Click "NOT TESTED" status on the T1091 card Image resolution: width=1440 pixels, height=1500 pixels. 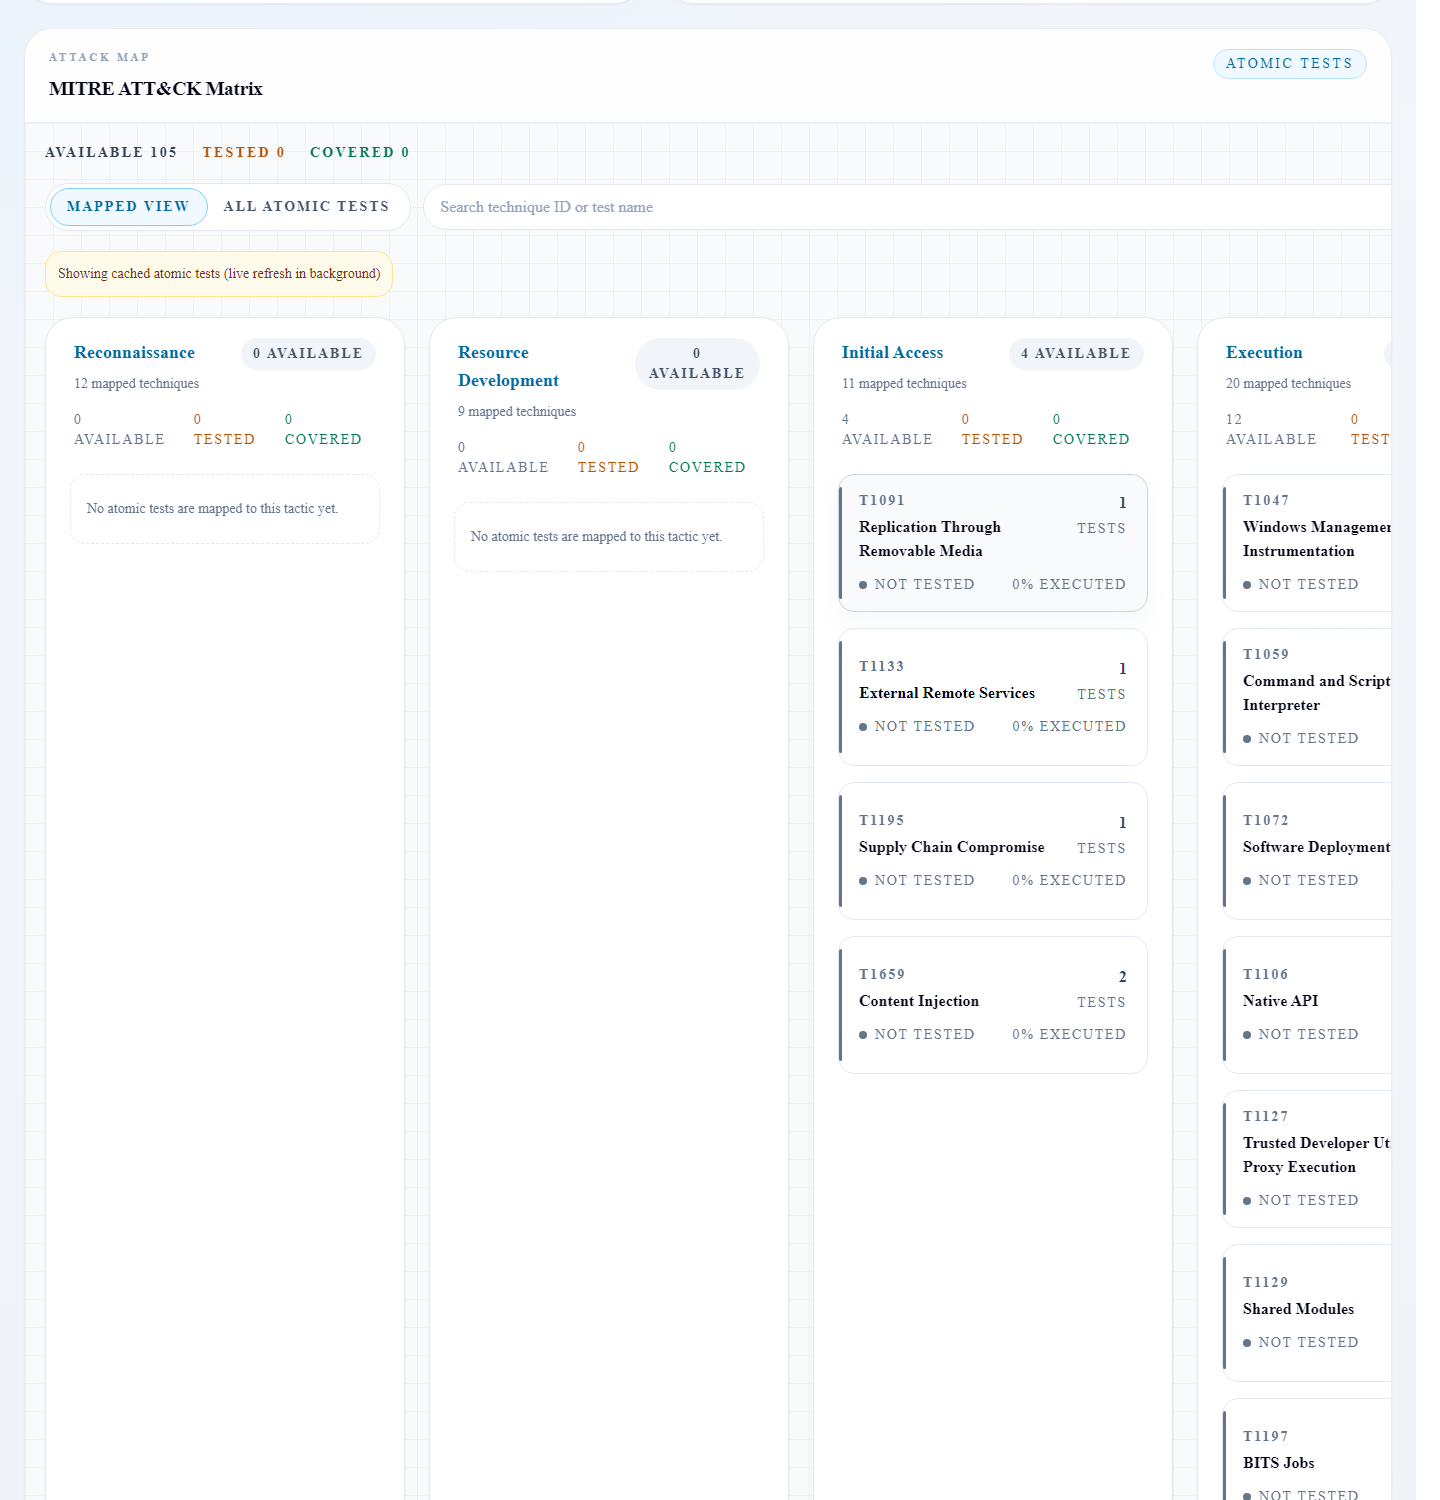[x=917, y=585]
